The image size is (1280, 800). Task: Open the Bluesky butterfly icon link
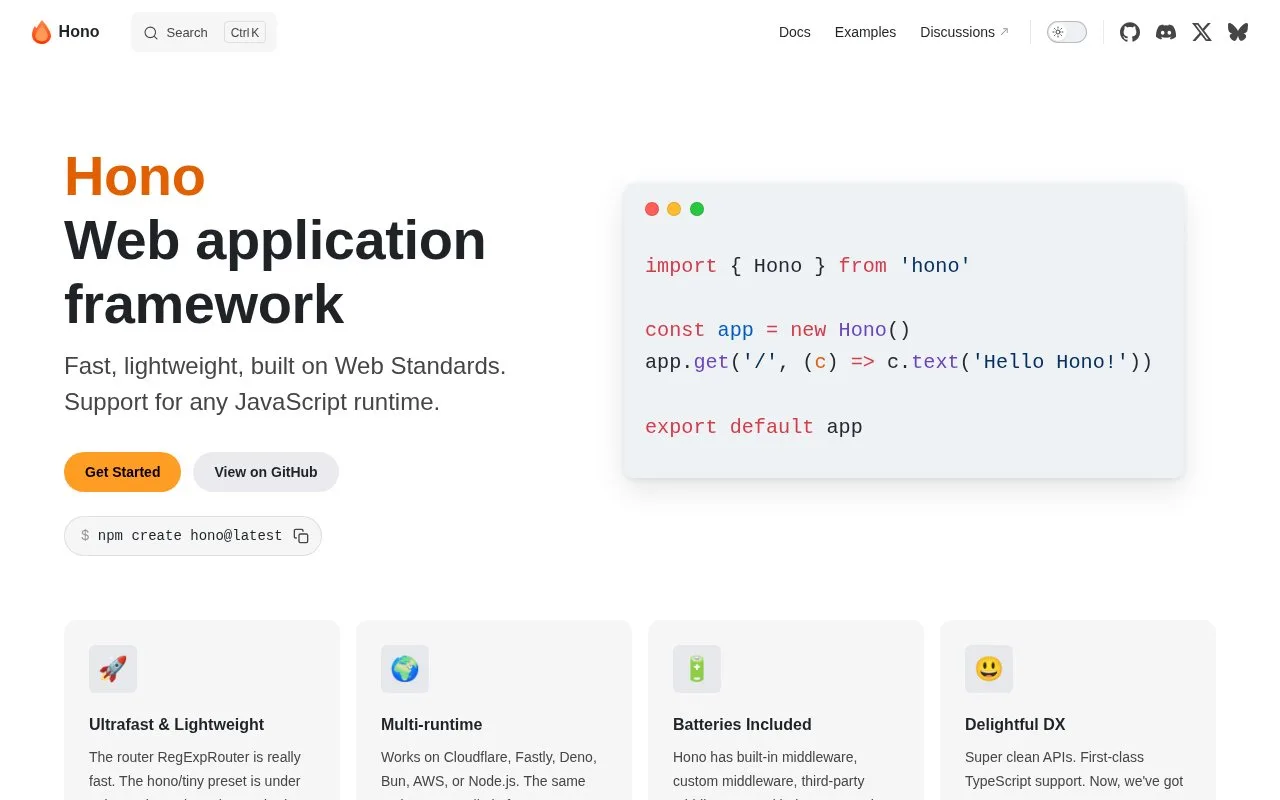click(1238, 32)
